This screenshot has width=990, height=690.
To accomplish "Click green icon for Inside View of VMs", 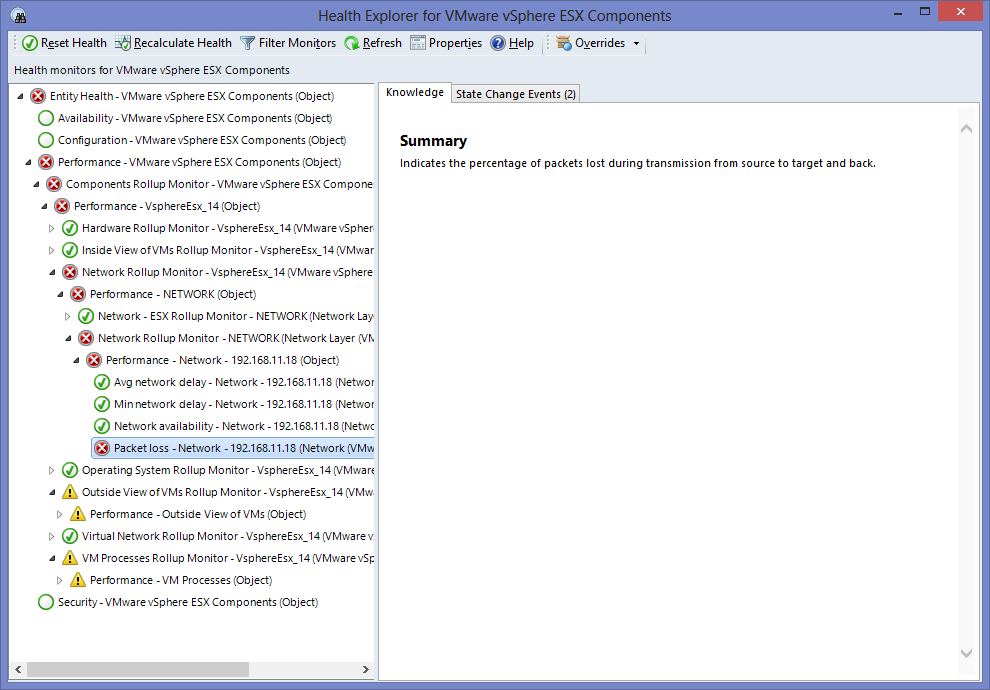I will (69, 251).
